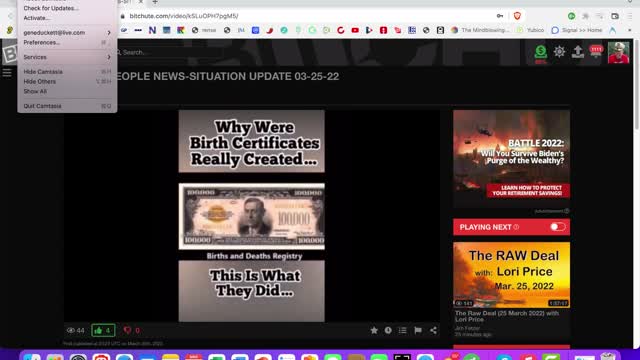Screen dimensions: 640x360
Task: Open The Raw Deal video title link
Action: [x=507, y=316]
